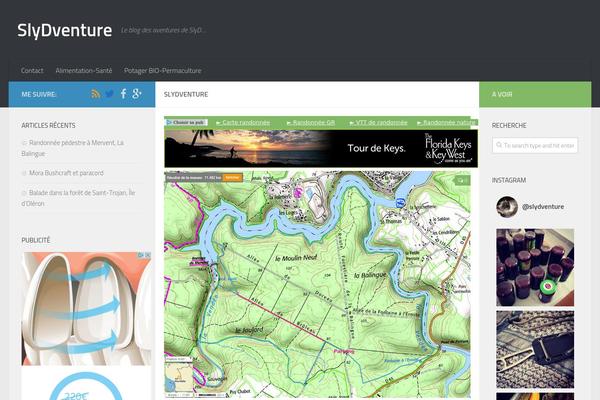Click the SlyDventure site title

click(x=65, y=30)
